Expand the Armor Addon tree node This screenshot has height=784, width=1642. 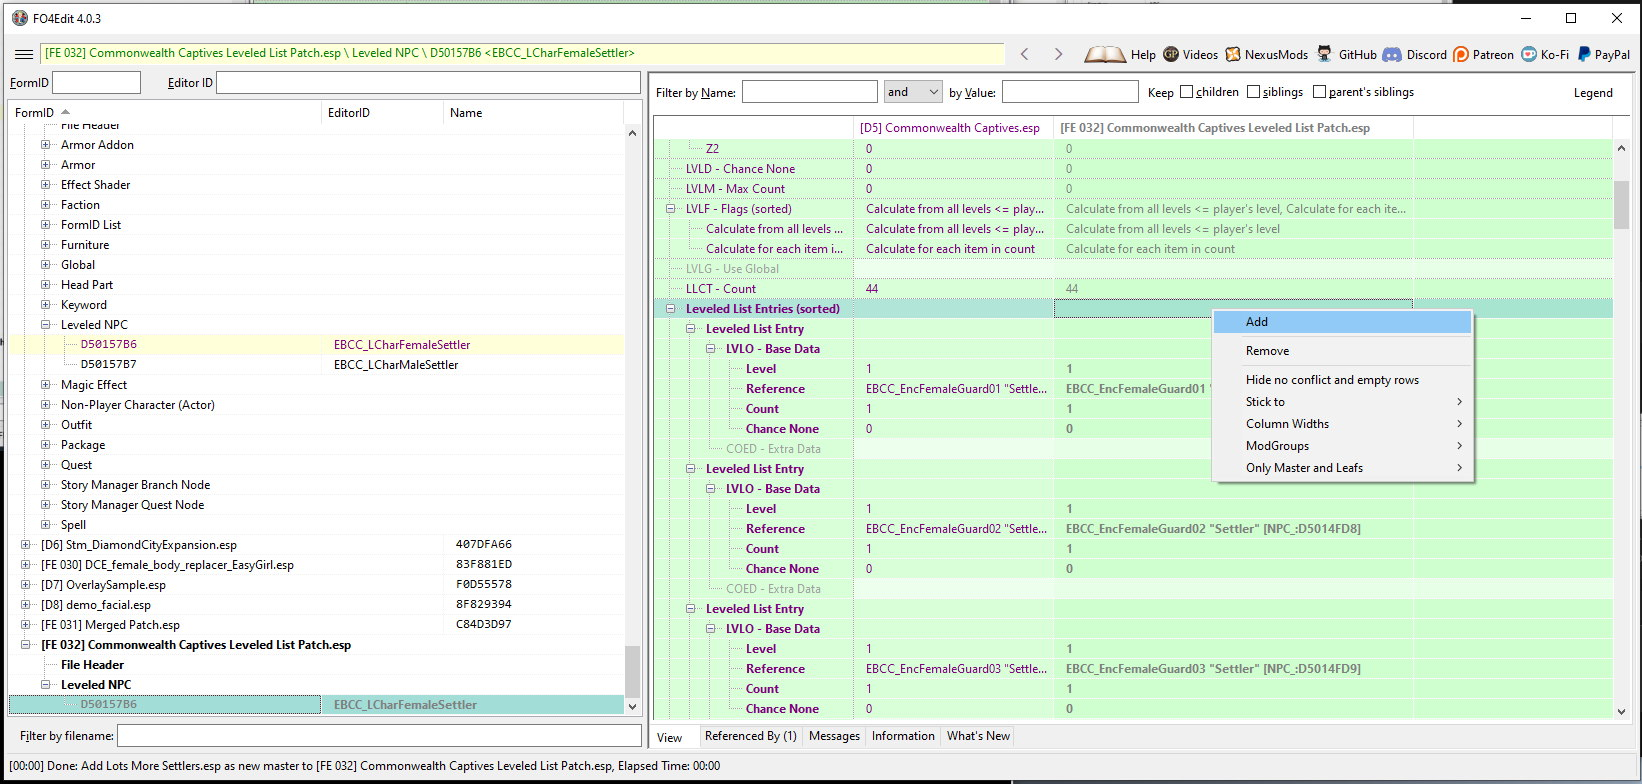(x=46, y=145)
